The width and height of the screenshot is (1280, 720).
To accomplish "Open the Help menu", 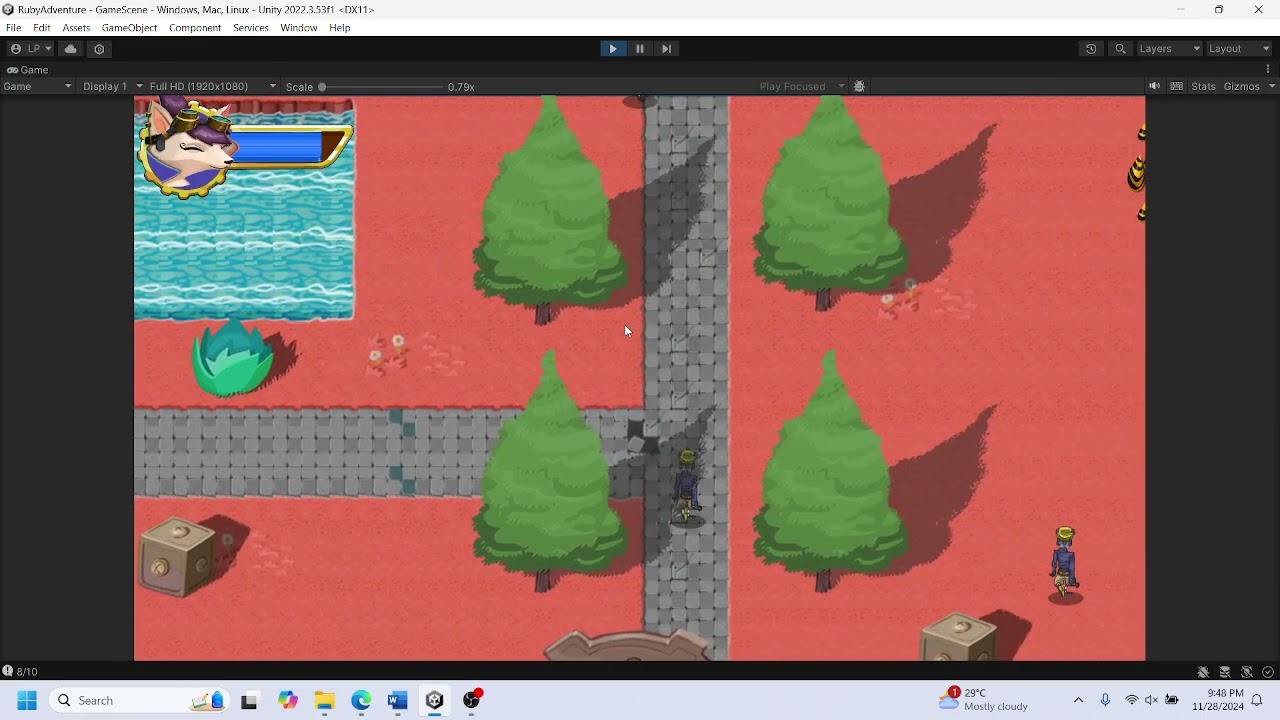I will pos(340,28).
